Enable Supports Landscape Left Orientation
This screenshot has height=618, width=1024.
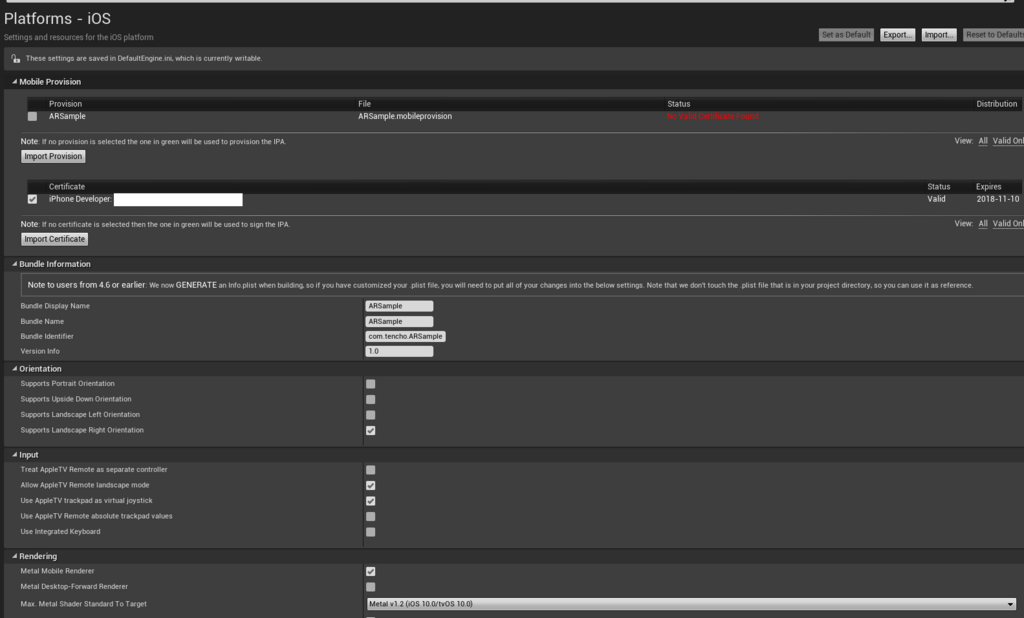[370, 415]
